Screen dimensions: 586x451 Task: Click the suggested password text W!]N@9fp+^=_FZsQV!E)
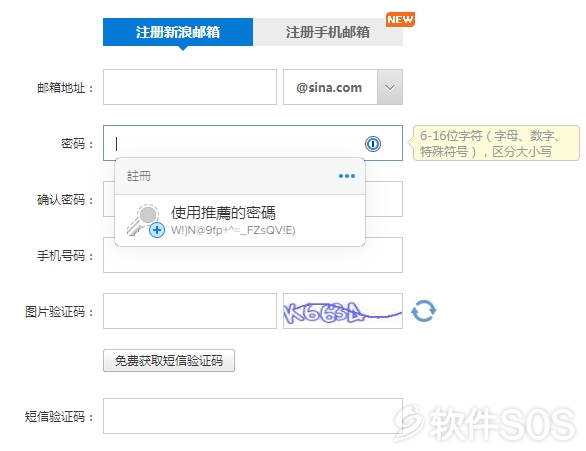pos(233,230)
